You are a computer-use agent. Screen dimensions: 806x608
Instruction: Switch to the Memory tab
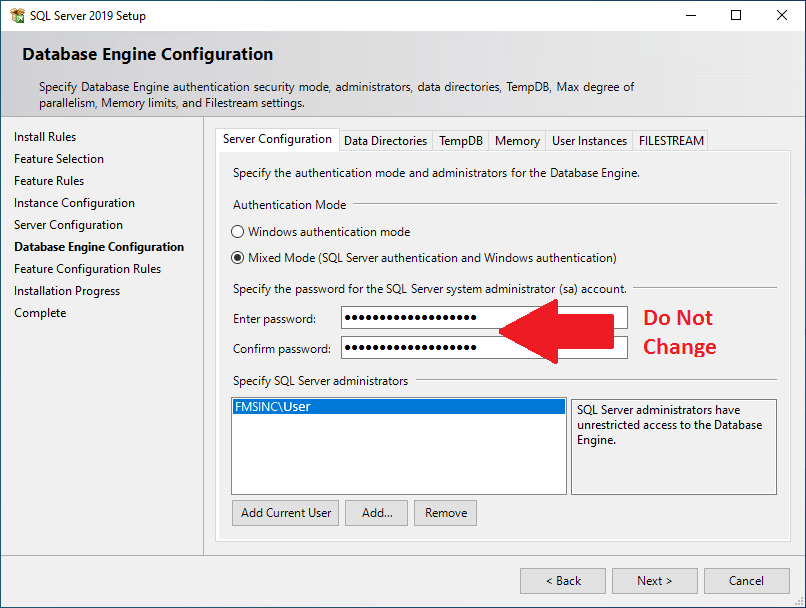click(x=516, y=140)
